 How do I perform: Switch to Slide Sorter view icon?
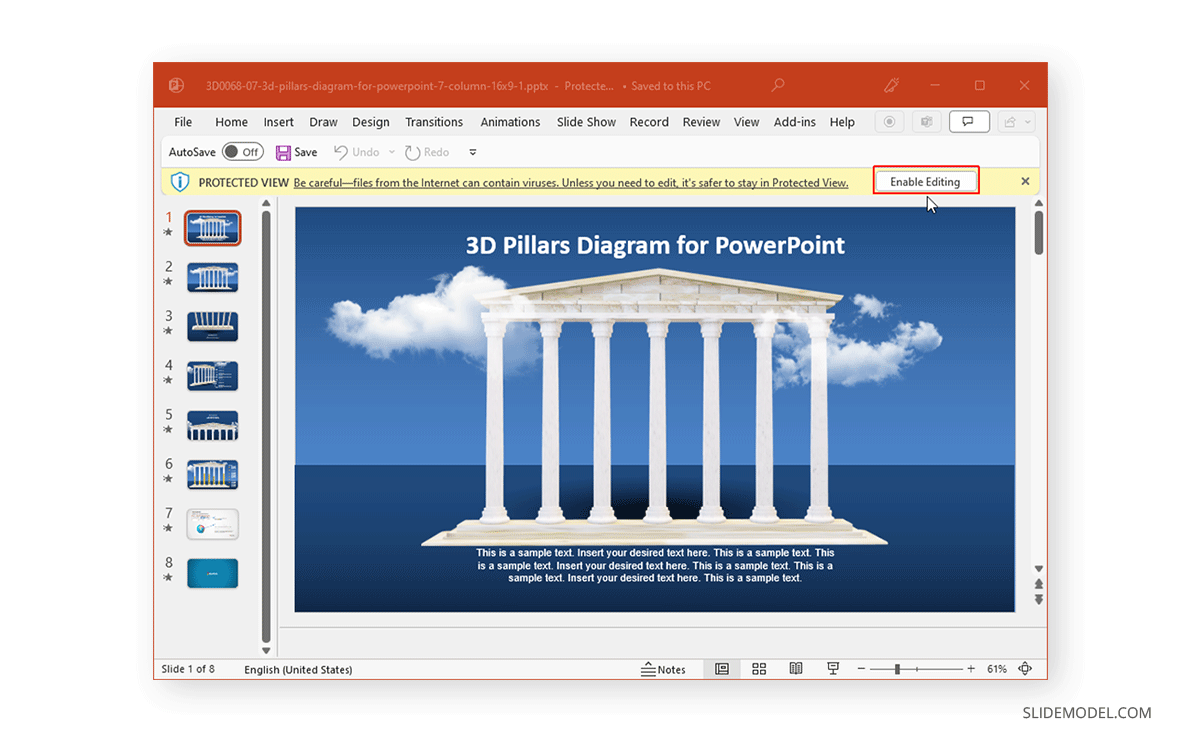[x=759, y=669]
